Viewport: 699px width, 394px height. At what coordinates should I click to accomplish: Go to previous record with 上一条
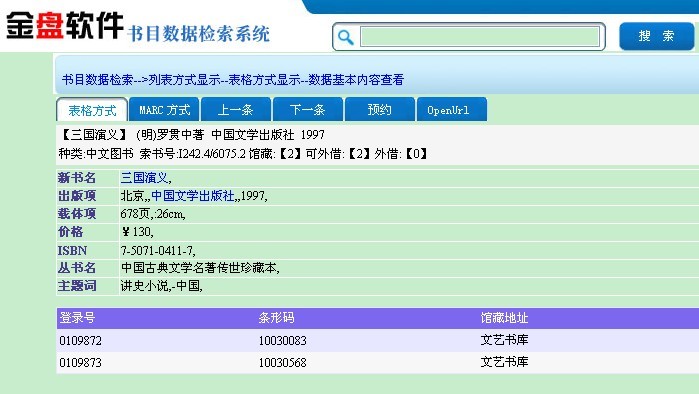pyautogui.click(x=236, y=110)
